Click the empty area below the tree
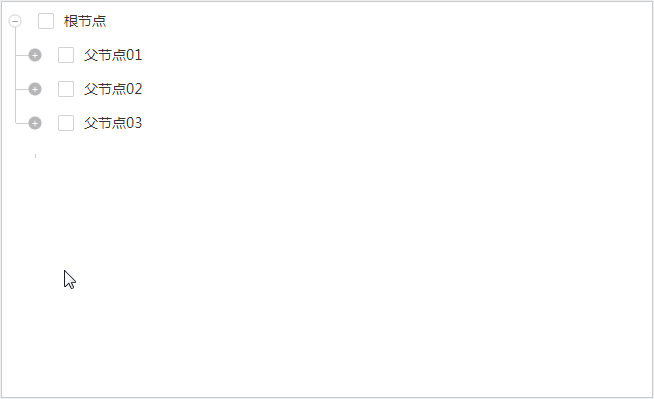Screen dimensions: 654x399 327,267
